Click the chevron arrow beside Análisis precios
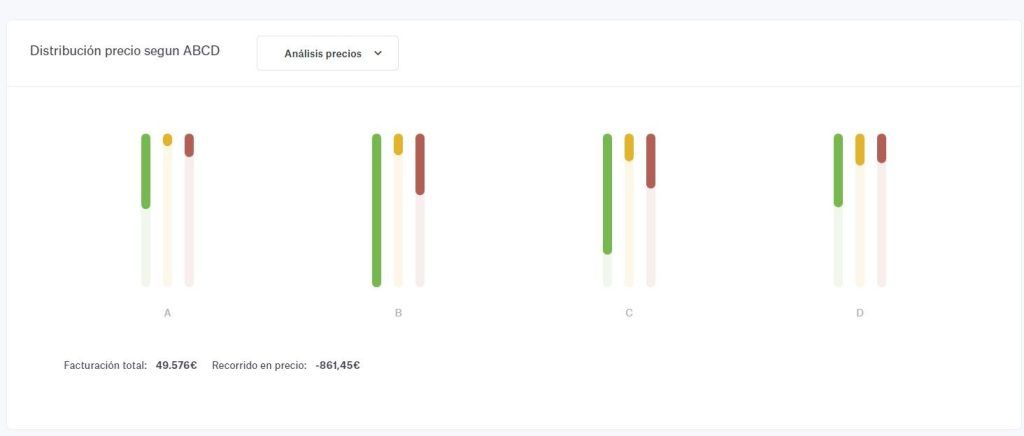1024x436 pixels. [377, 54]
